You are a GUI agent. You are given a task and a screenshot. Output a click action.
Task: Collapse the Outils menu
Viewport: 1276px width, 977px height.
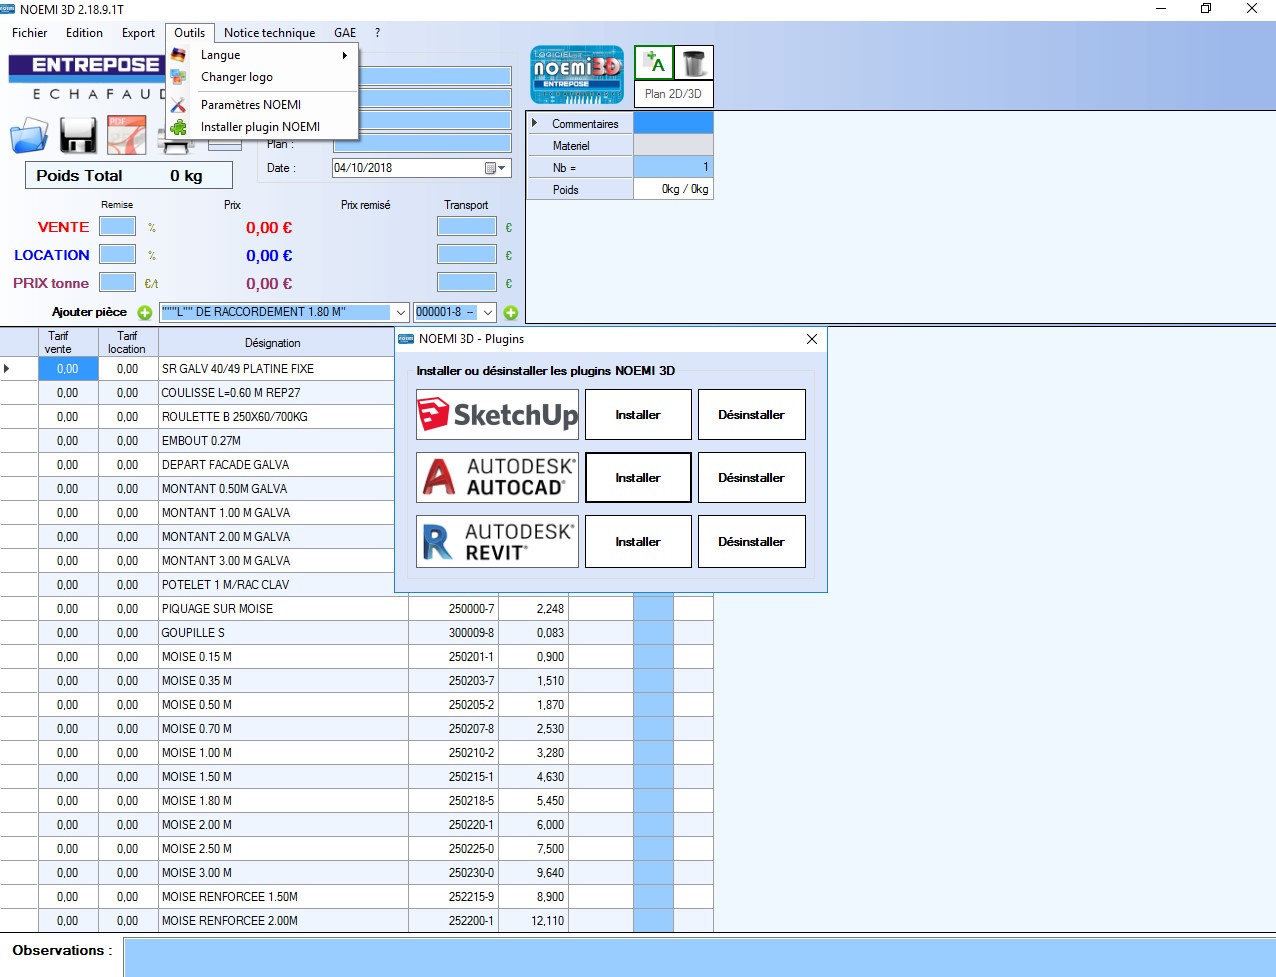tap(190, 33)
